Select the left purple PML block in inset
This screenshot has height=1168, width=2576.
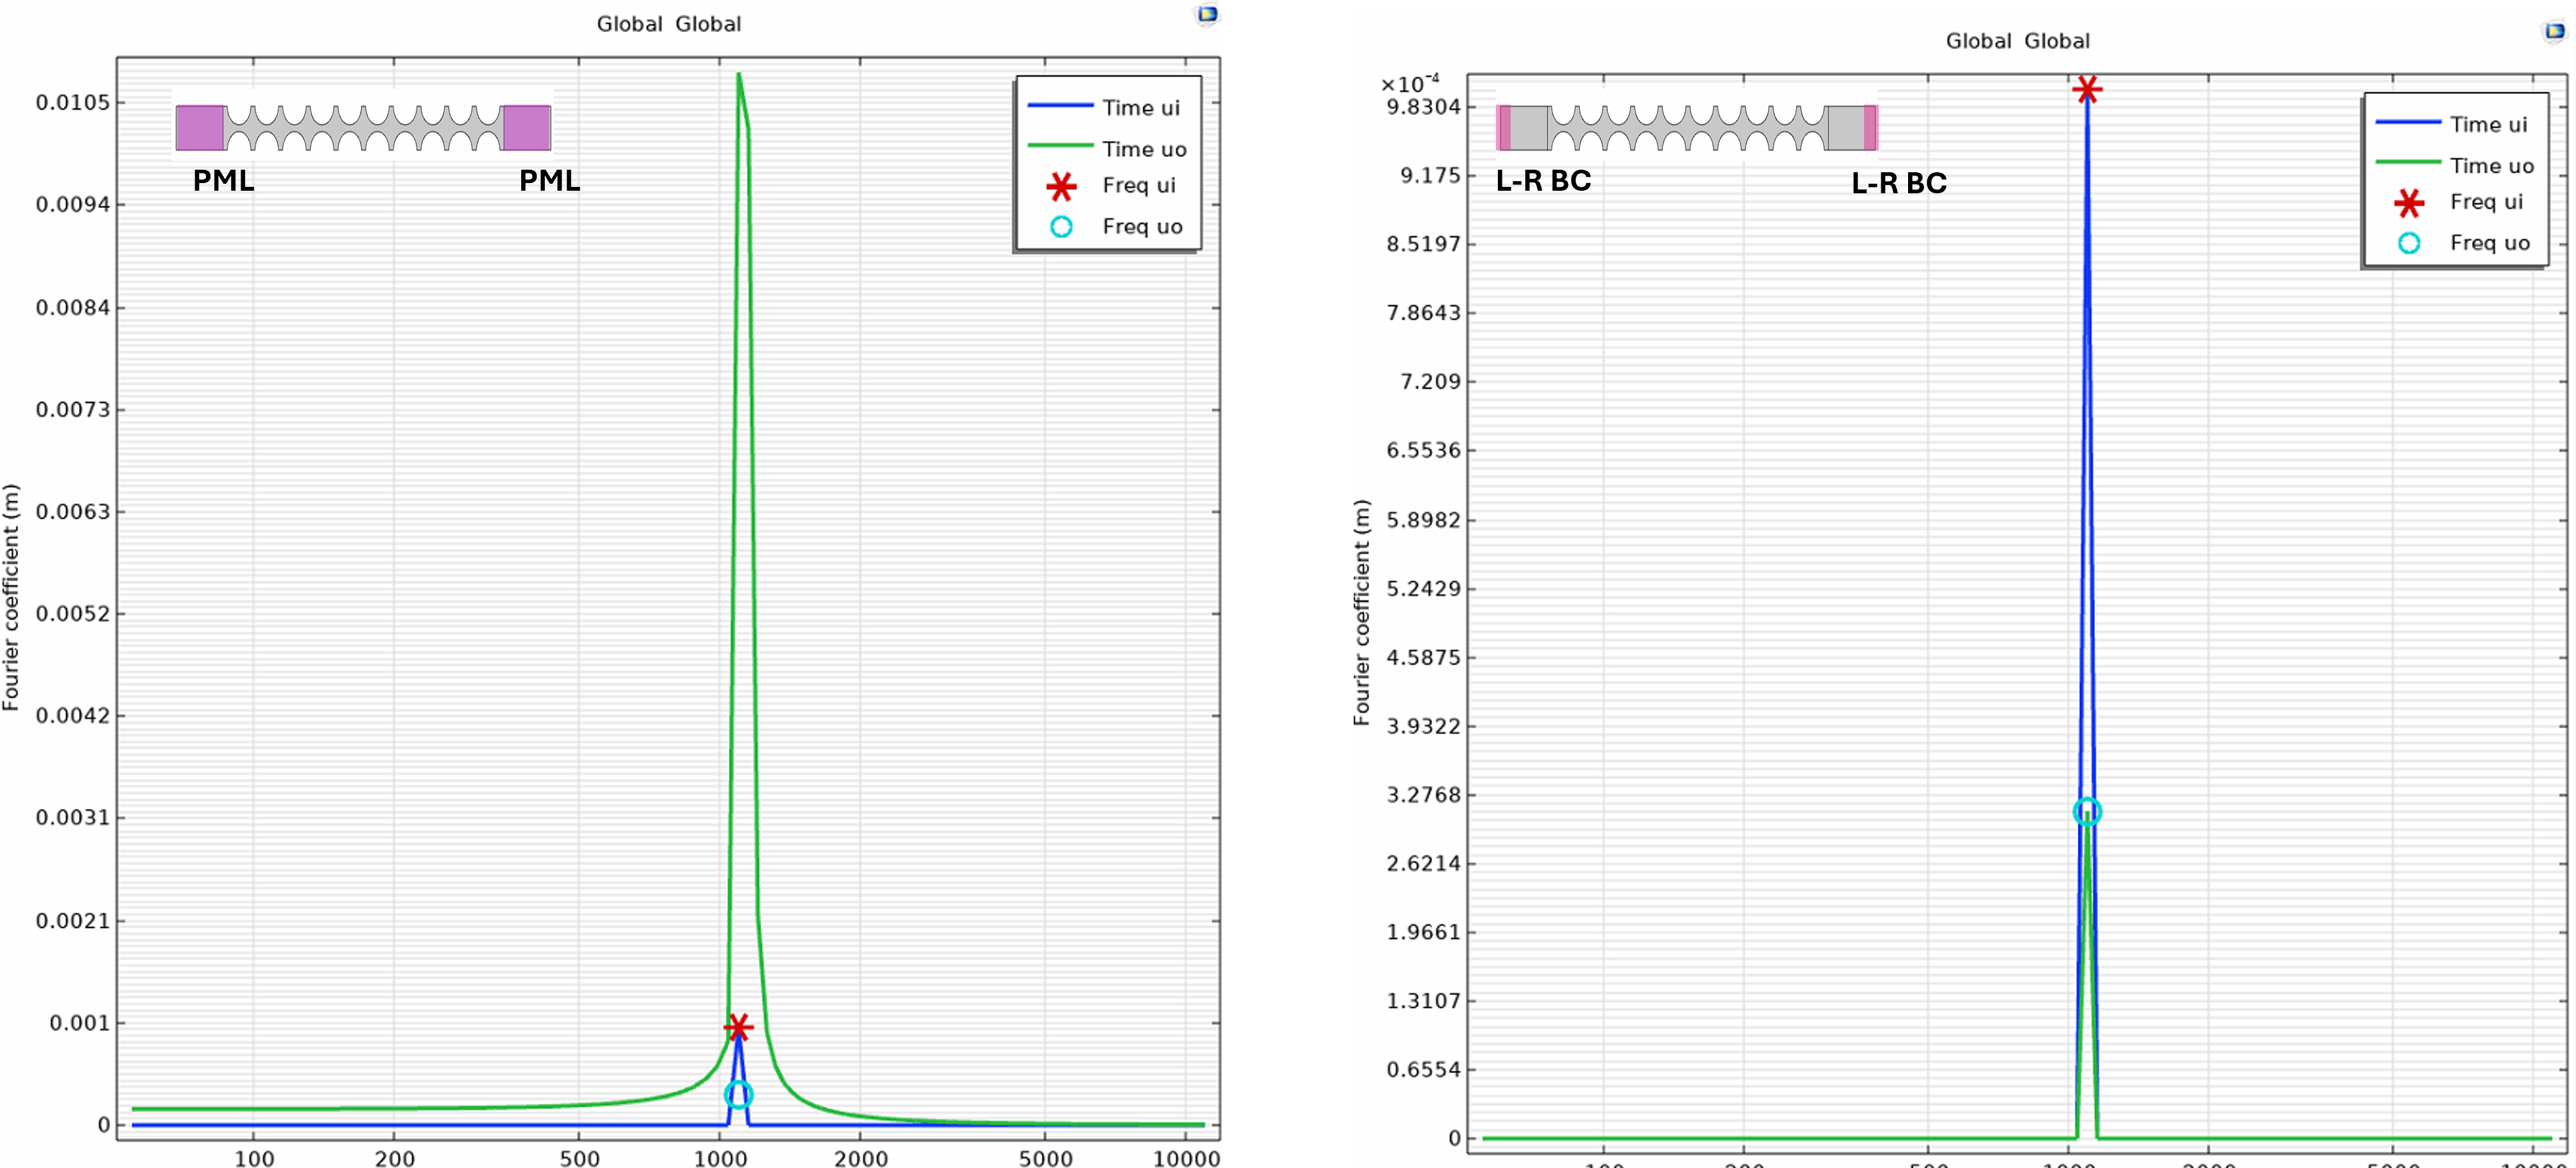pos(200,128)
